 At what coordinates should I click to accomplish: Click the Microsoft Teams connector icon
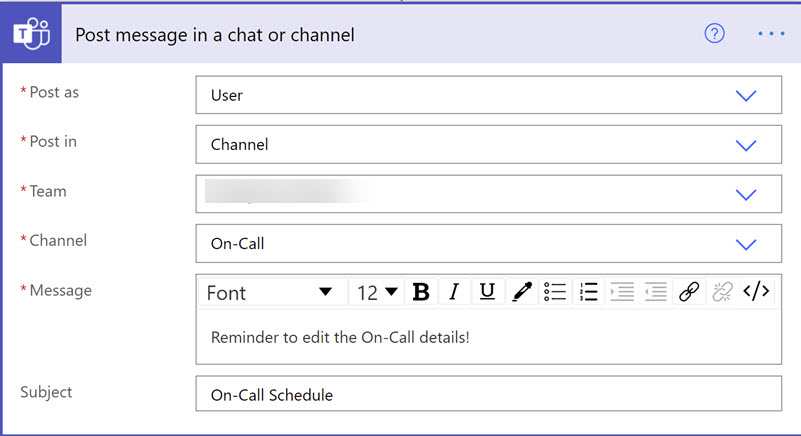click(x=31, y=34)
